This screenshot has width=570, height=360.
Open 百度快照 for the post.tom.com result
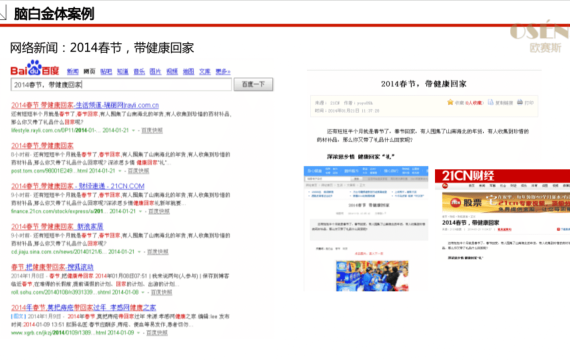pos(139,171)
